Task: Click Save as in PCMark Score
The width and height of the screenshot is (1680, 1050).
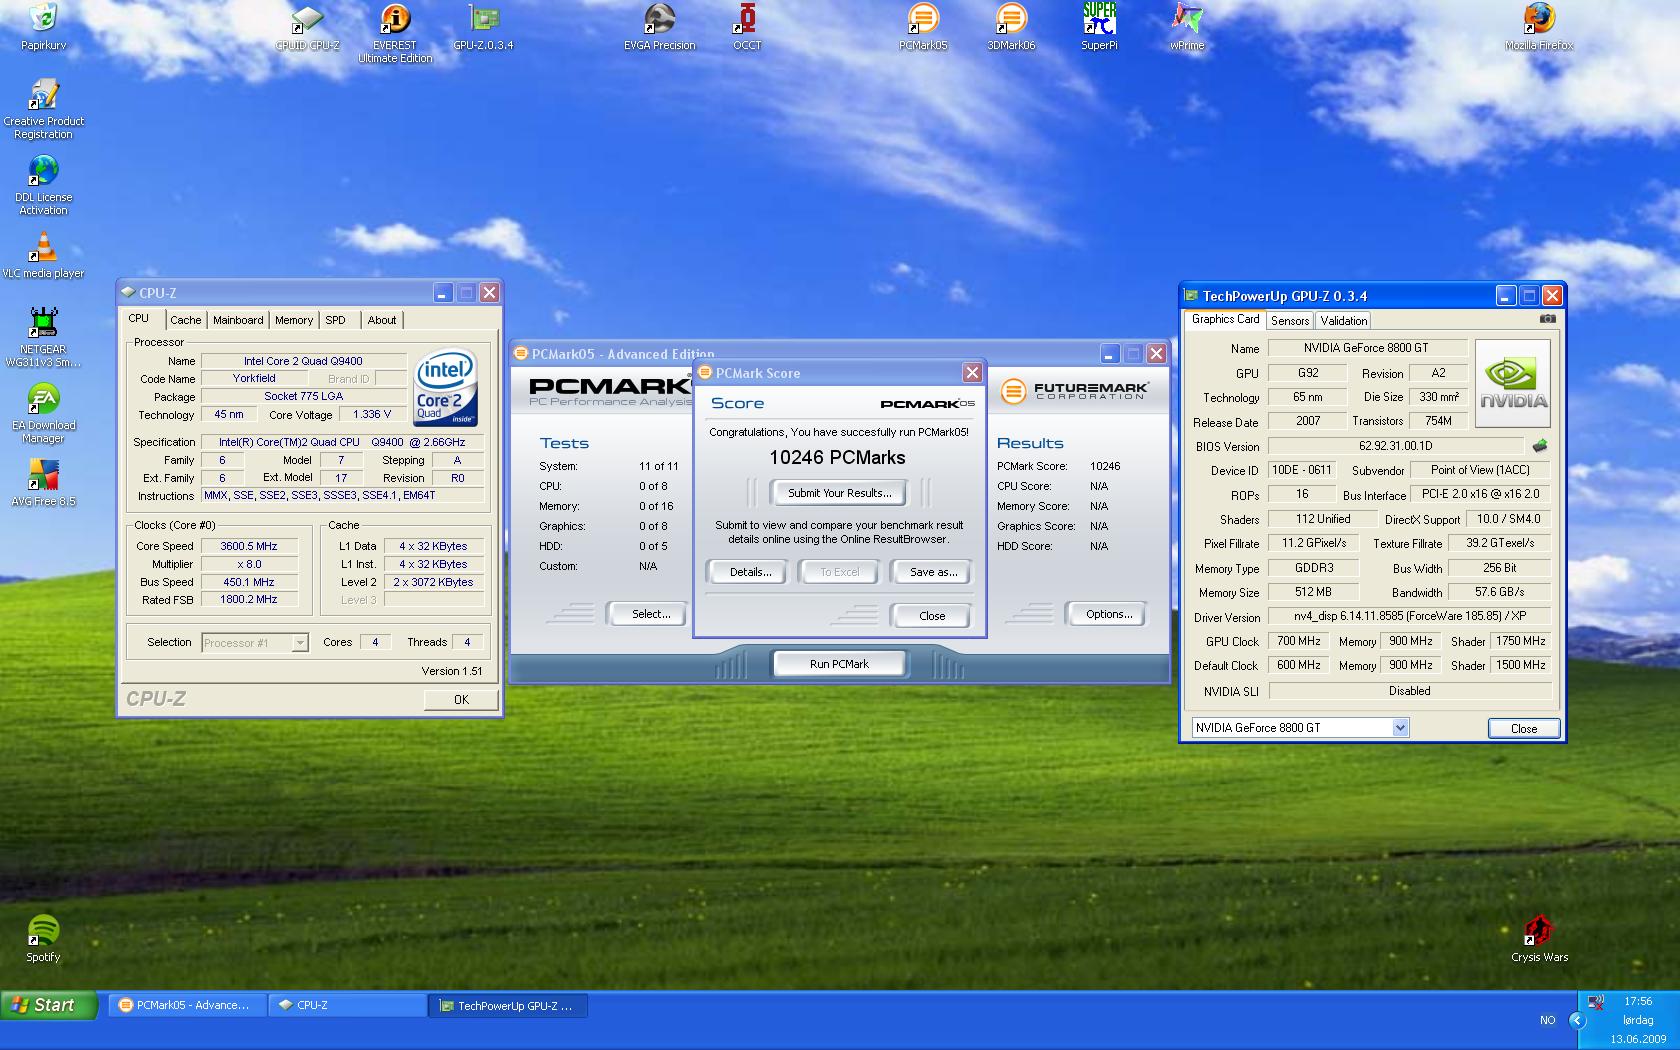Action: click(933, 572)
